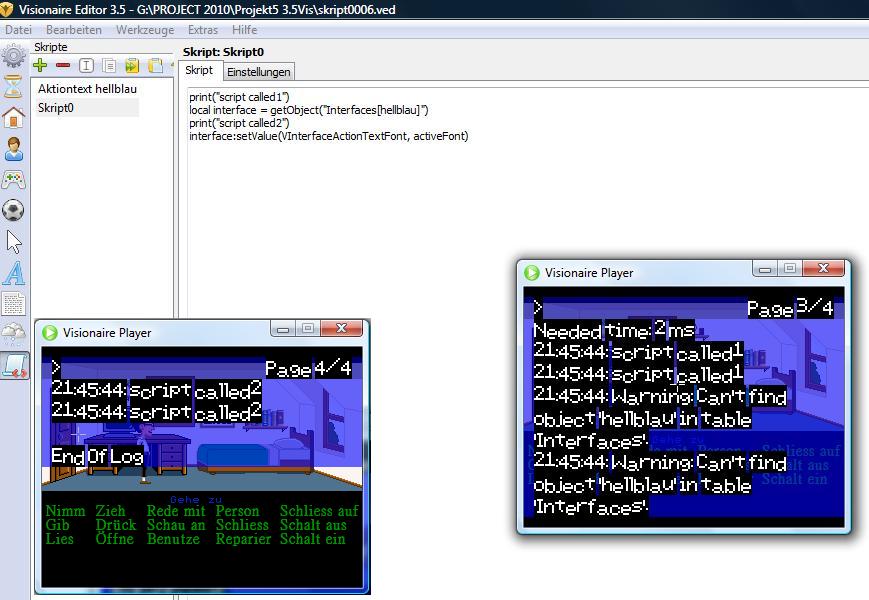Image resolution: width=869 pixels, height=600 pixels.
Task: Click the Gib verb in the left player
Action: [58, 525]
